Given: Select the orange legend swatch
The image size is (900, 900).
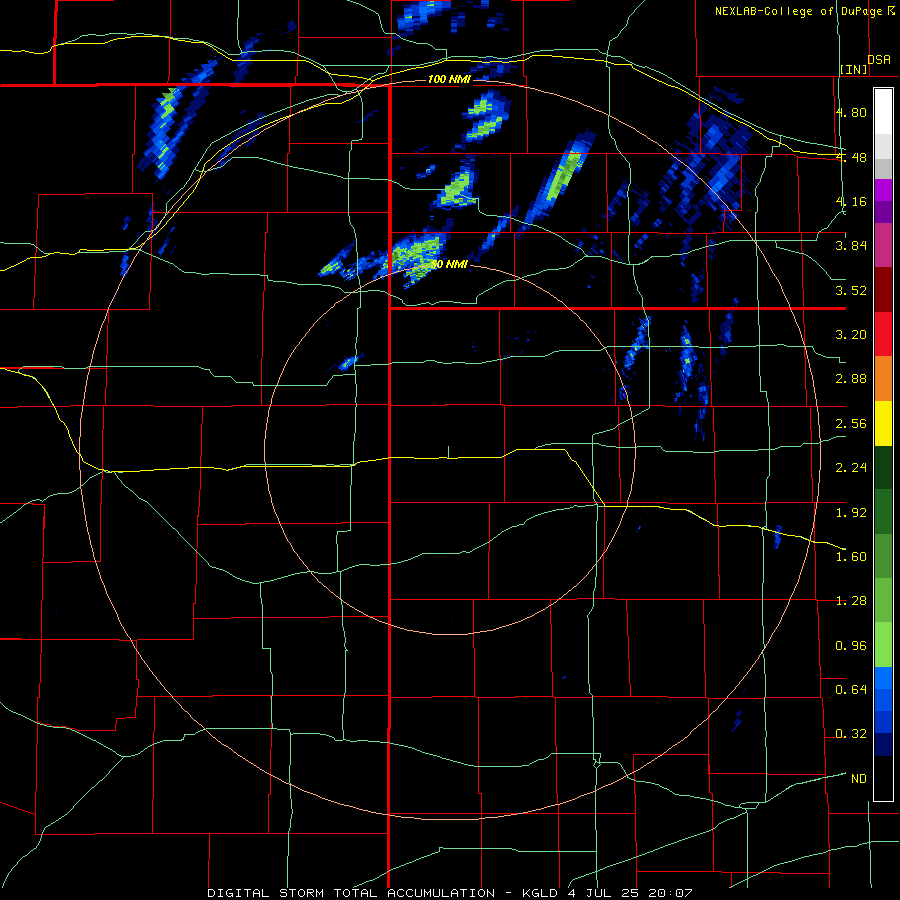Looking at the screenshot, I should click(x=883, y=379).
